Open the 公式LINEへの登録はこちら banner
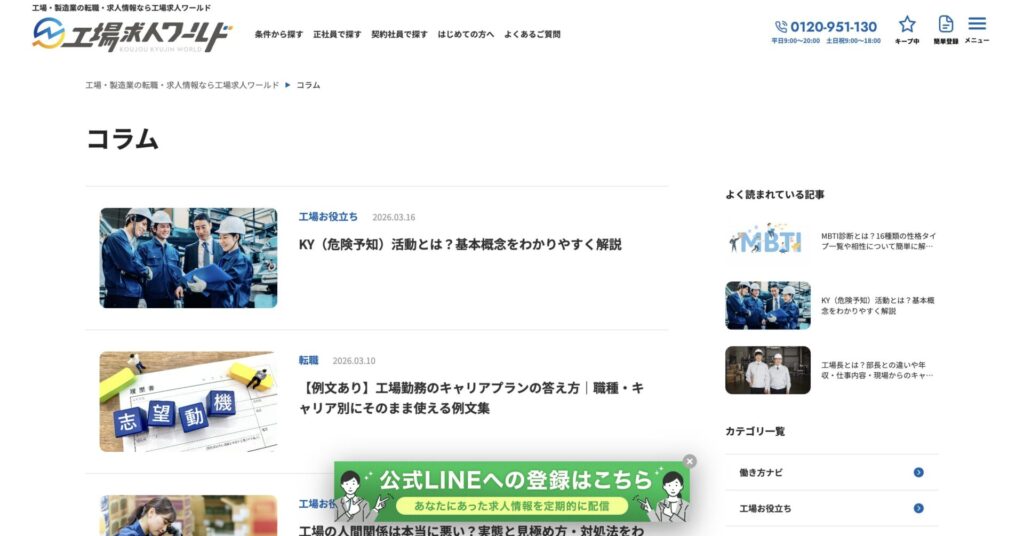The width and height of the screenshot is (1024, 536). point(511,492)
